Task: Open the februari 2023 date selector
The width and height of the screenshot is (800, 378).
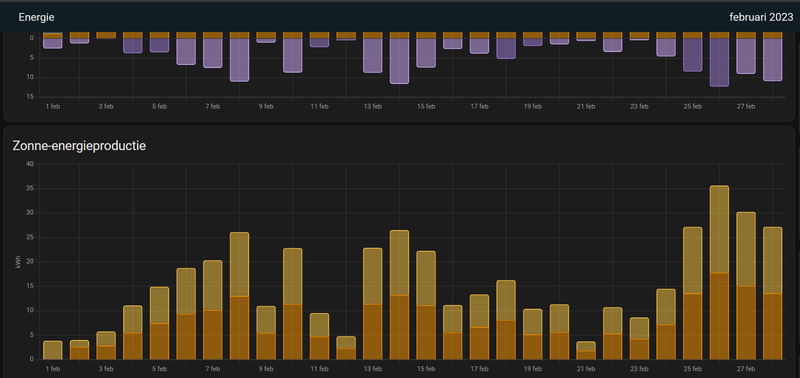Action: 761,17
